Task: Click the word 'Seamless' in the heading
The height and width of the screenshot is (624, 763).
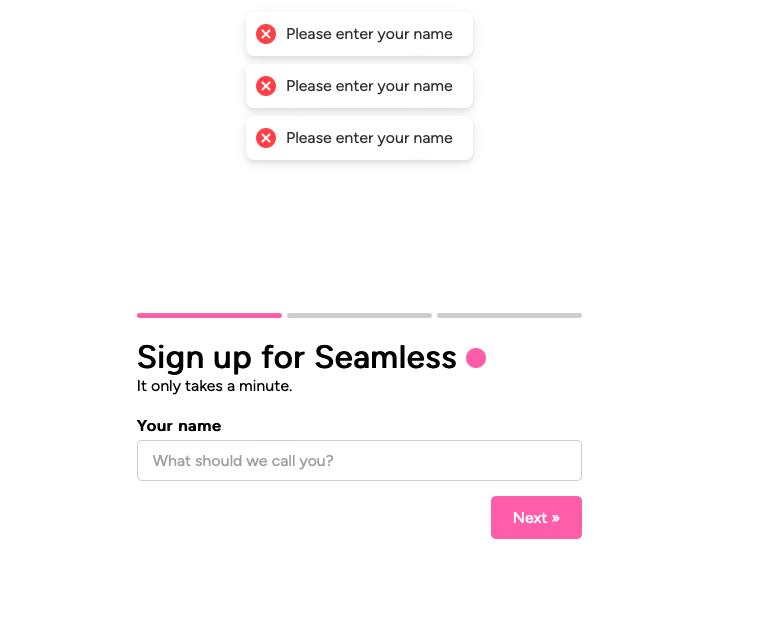Action: point(385,357)
